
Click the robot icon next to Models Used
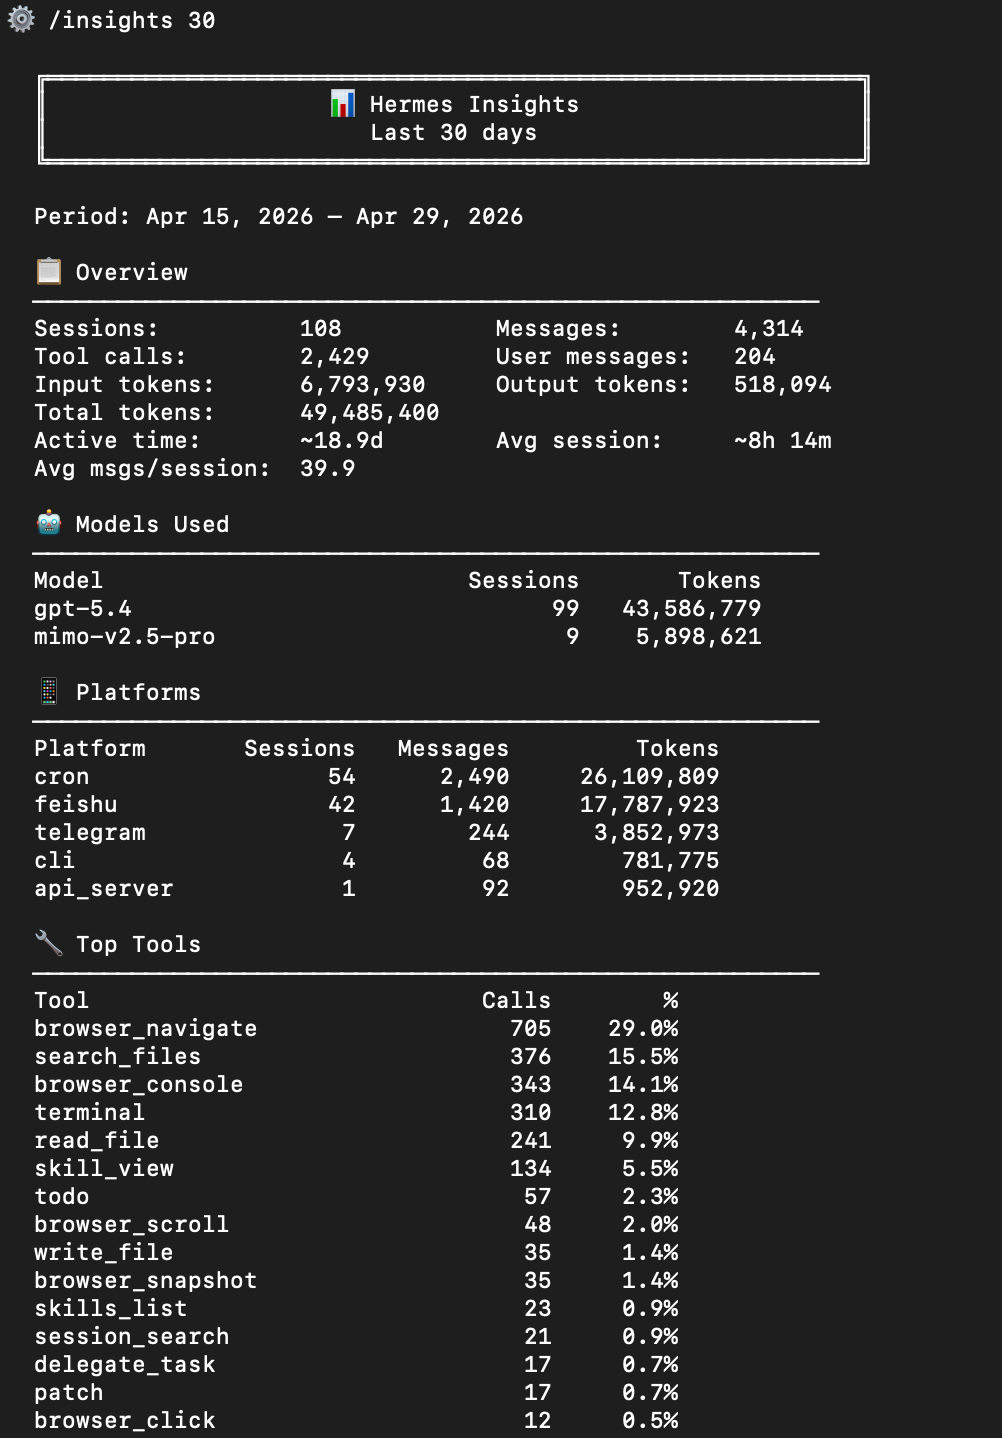point(48,523)
